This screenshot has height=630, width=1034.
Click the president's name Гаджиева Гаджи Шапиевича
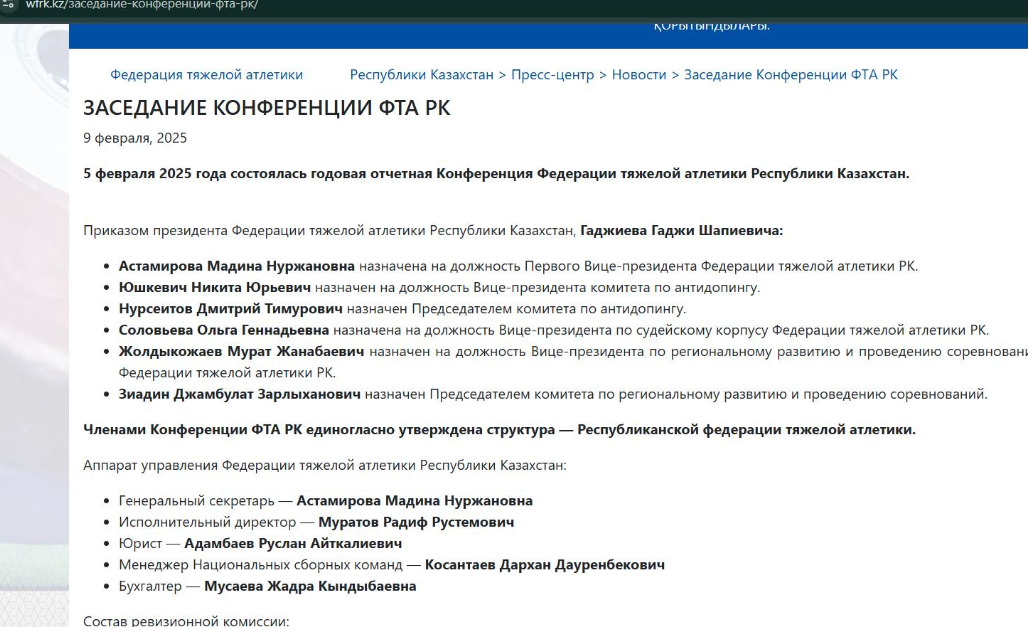point(681,230)
